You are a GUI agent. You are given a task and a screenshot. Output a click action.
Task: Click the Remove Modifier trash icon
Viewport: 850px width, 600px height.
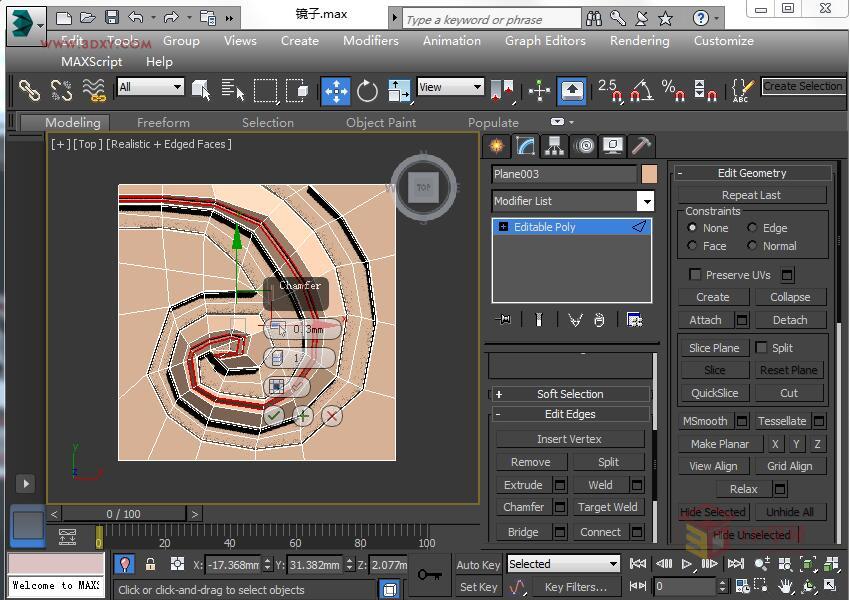point(600,319)
